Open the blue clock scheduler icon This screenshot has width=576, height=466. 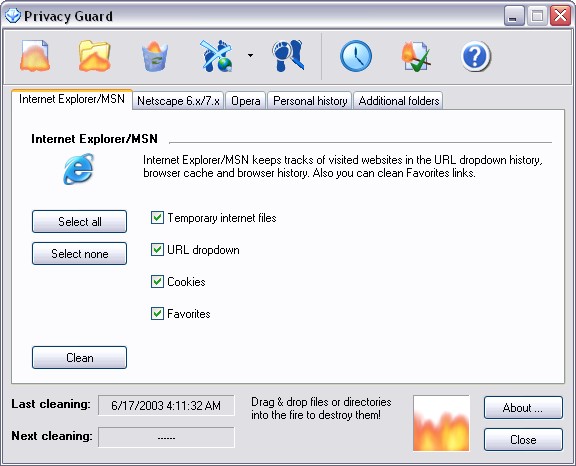pyautogui.click(x=356, y=56)
